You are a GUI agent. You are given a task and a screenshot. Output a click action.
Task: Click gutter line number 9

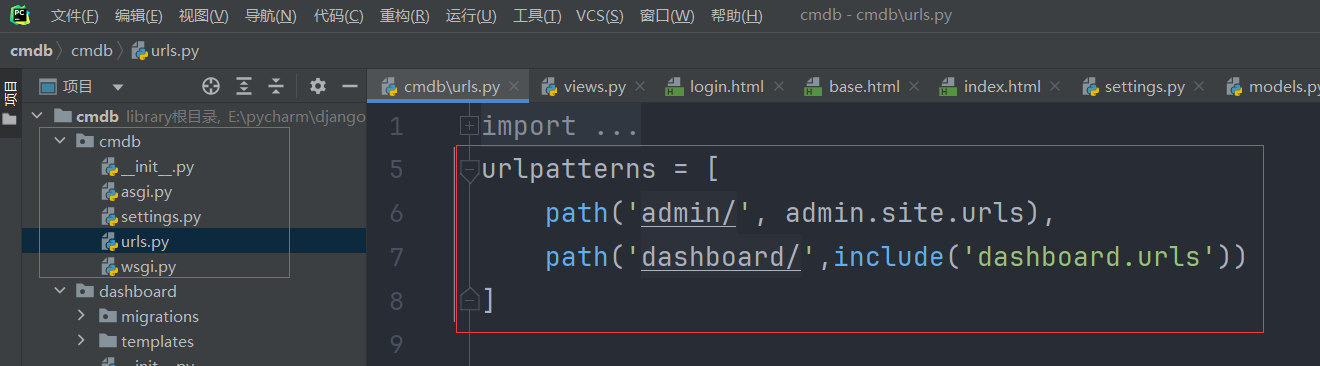(396, 345)
